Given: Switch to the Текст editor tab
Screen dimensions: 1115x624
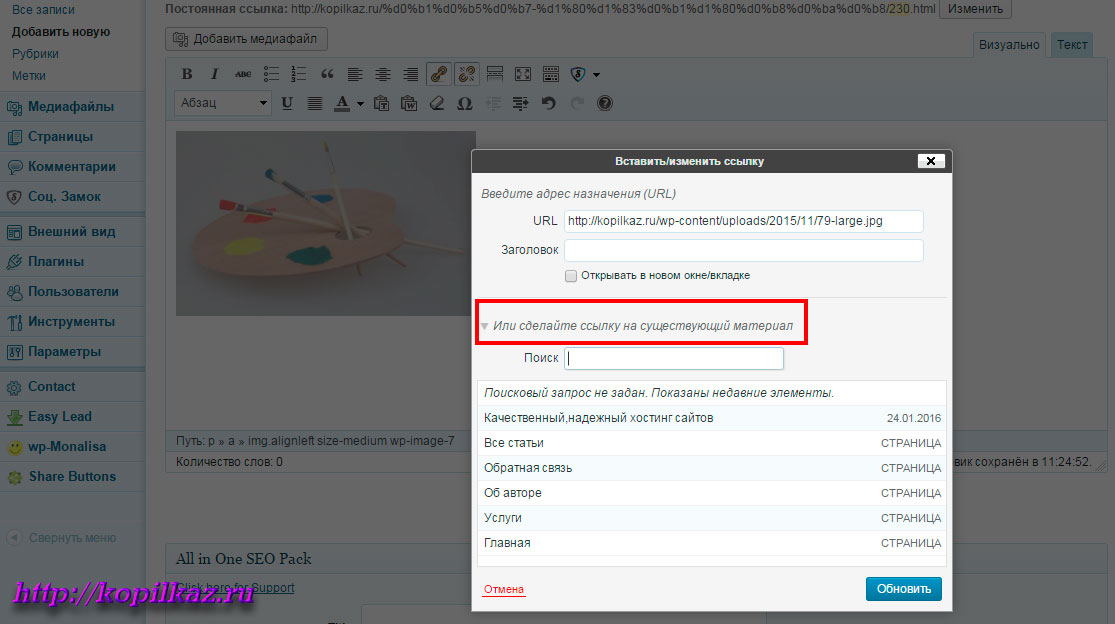Looking at the screenshot, I should [x=1072, y=45].
